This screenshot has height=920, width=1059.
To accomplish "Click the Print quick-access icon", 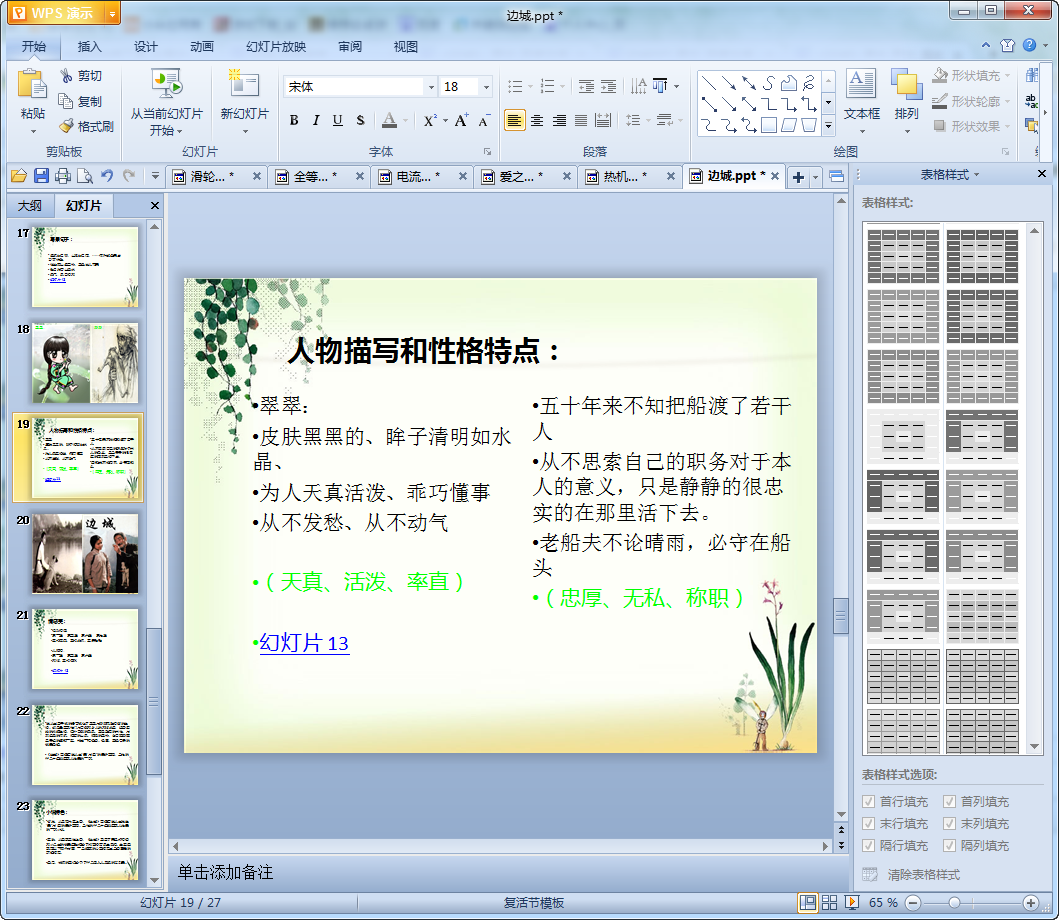I will (63, 176).
